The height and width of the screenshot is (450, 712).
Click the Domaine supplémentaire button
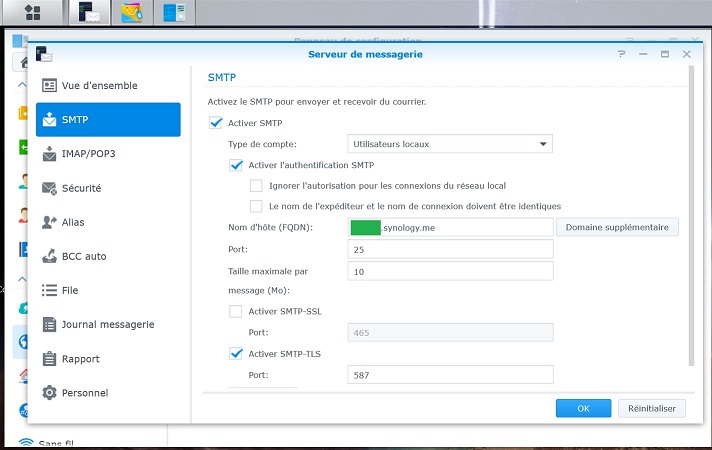(x=617, y=227)
